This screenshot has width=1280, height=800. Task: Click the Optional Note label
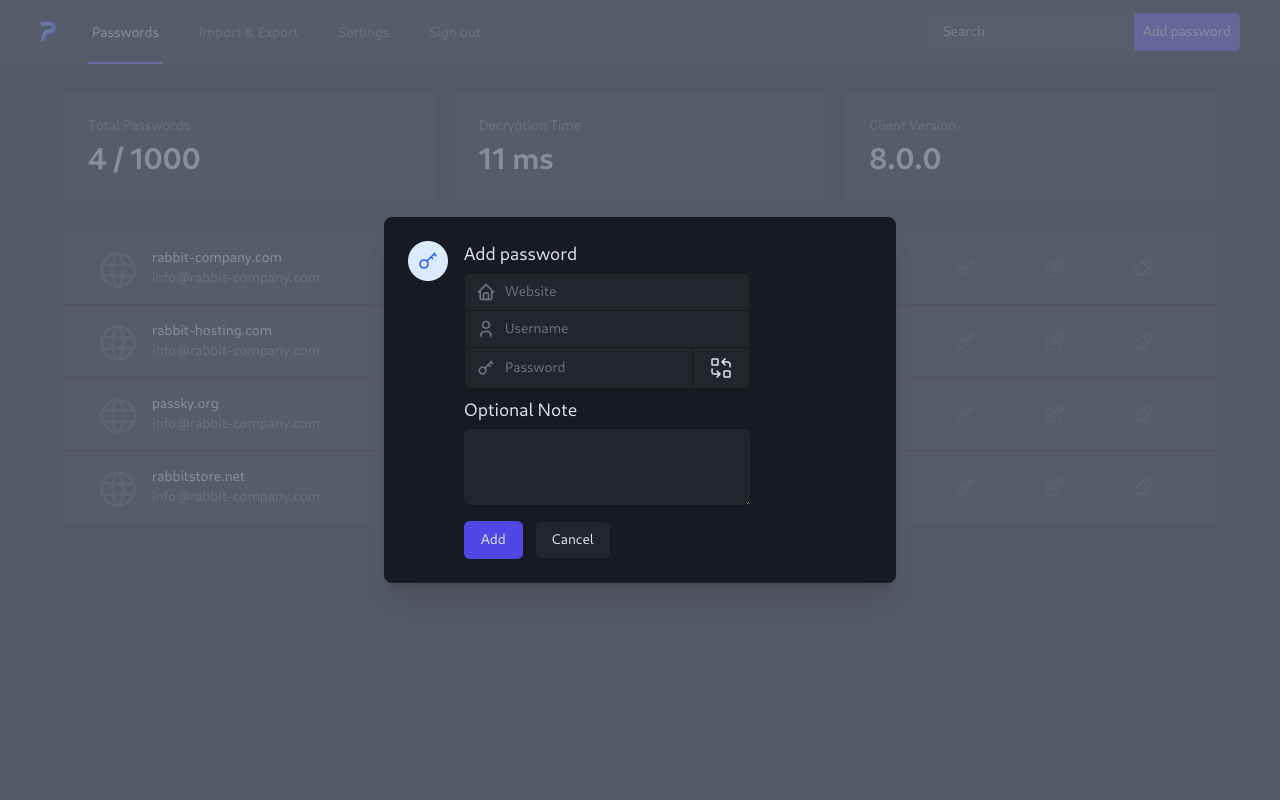520,410
